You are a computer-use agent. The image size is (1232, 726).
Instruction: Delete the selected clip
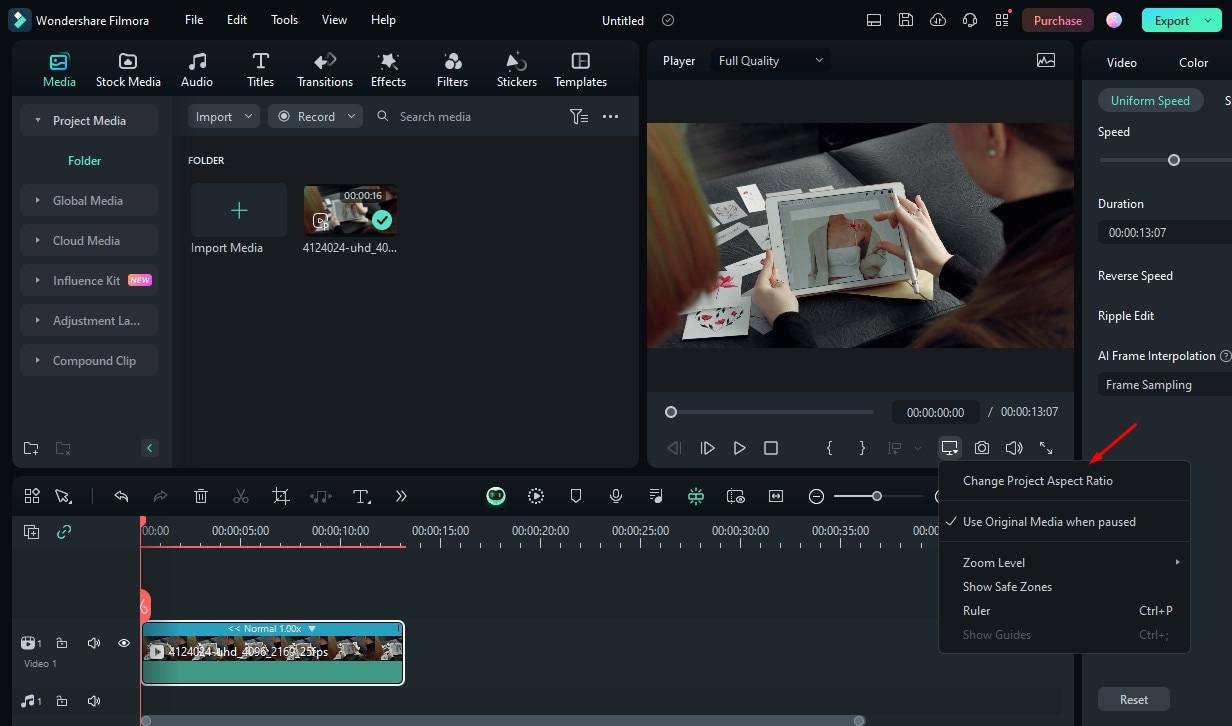tap(201, 496)
